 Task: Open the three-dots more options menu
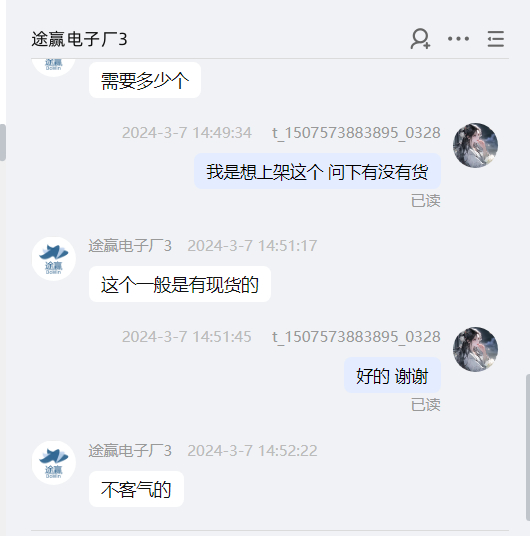458,39
